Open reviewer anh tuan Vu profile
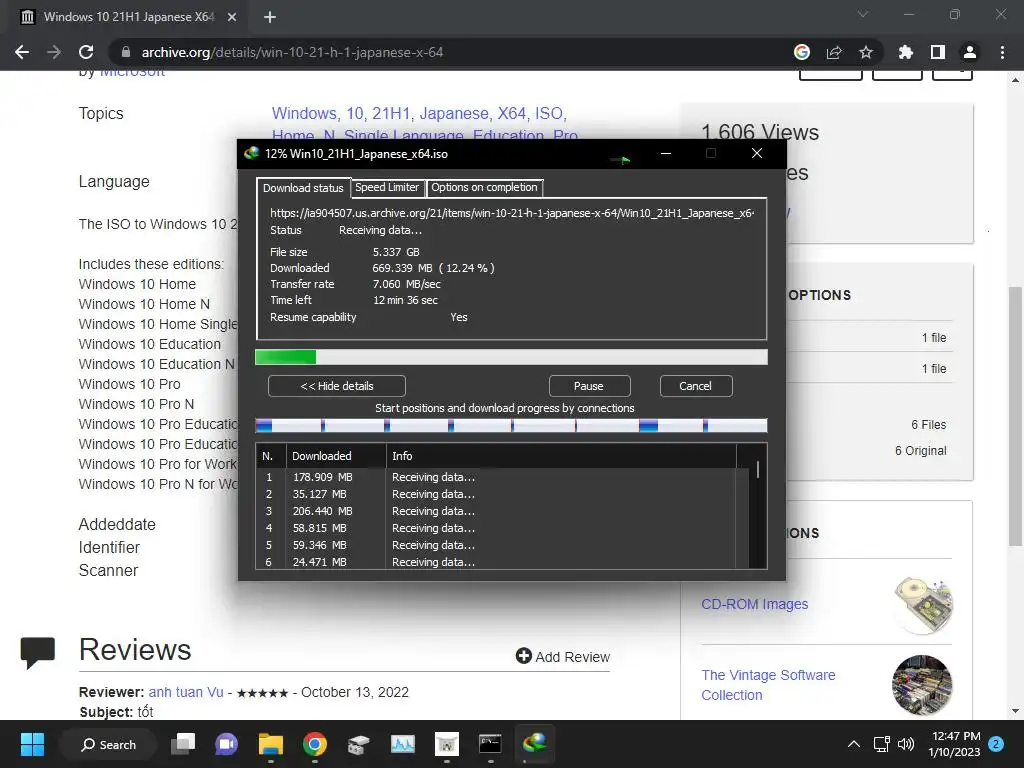This screenshot has height=768, width=1024. (x=185, y=692)
